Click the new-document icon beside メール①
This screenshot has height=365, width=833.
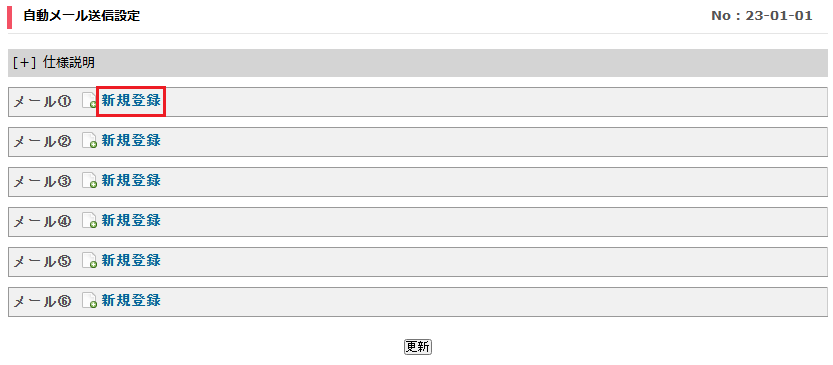90,101
